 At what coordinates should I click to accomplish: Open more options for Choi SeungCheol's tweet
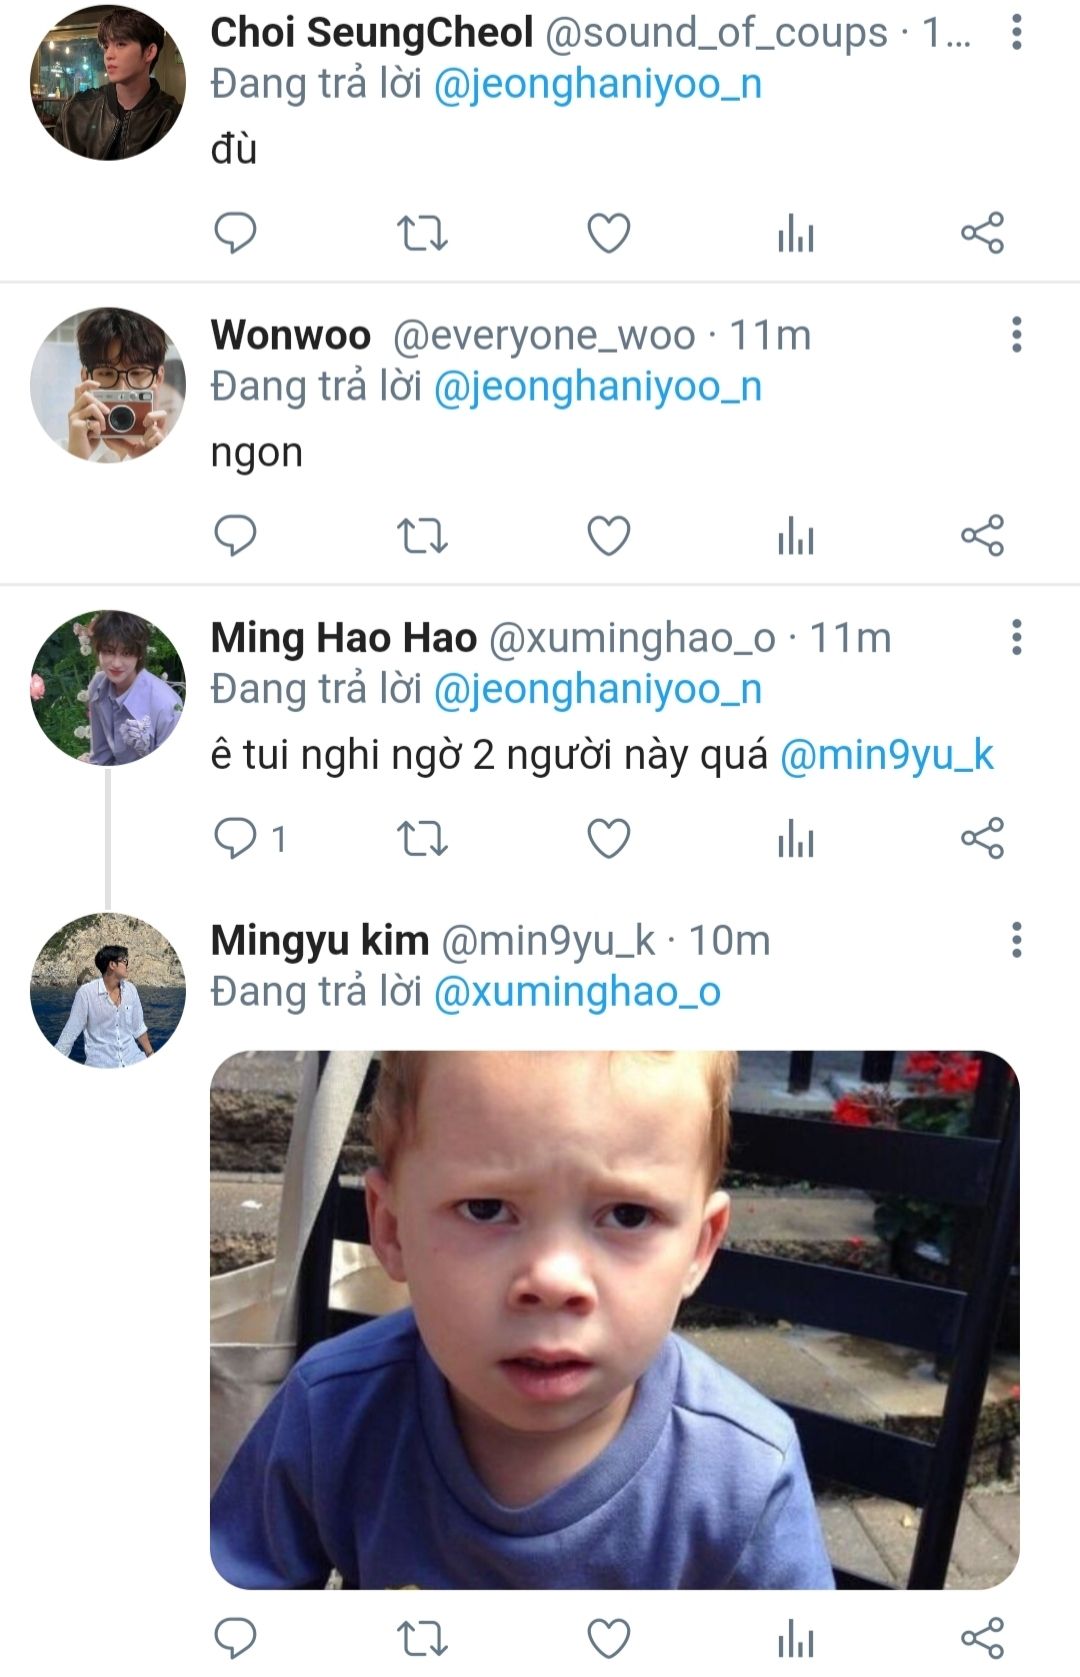tap(1016, 33)
